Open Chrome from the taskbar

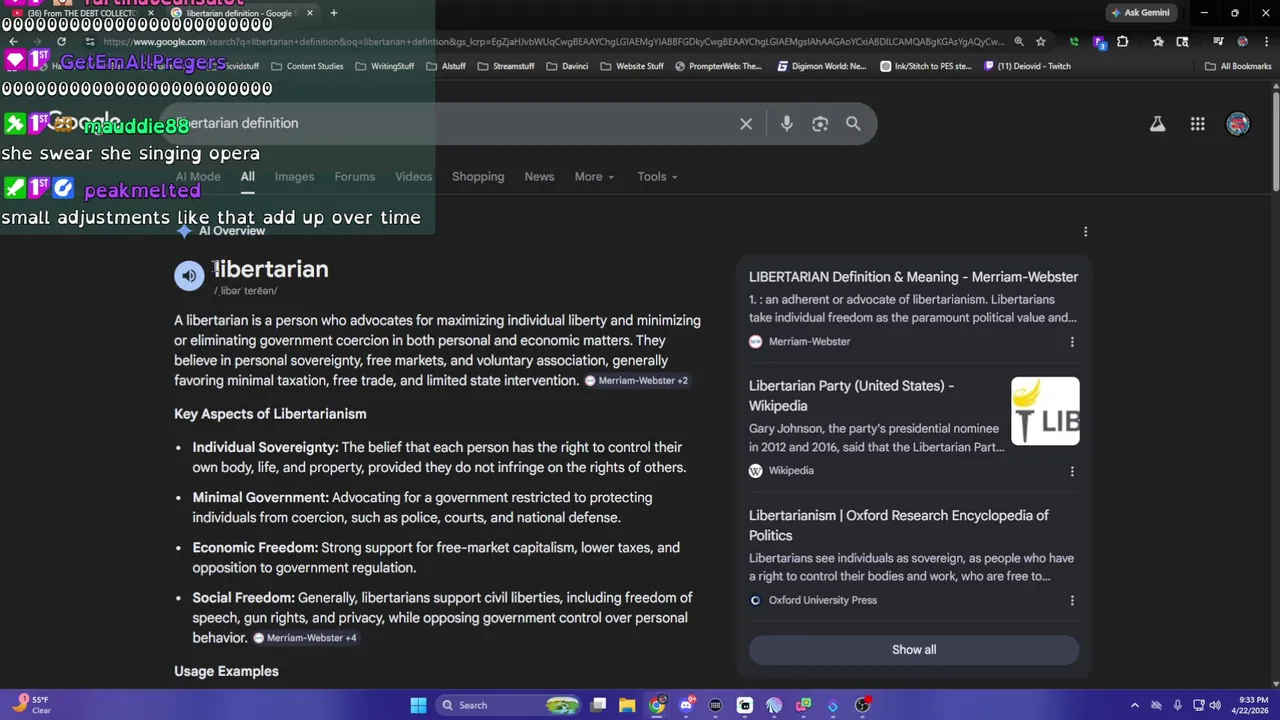[657, 706]
